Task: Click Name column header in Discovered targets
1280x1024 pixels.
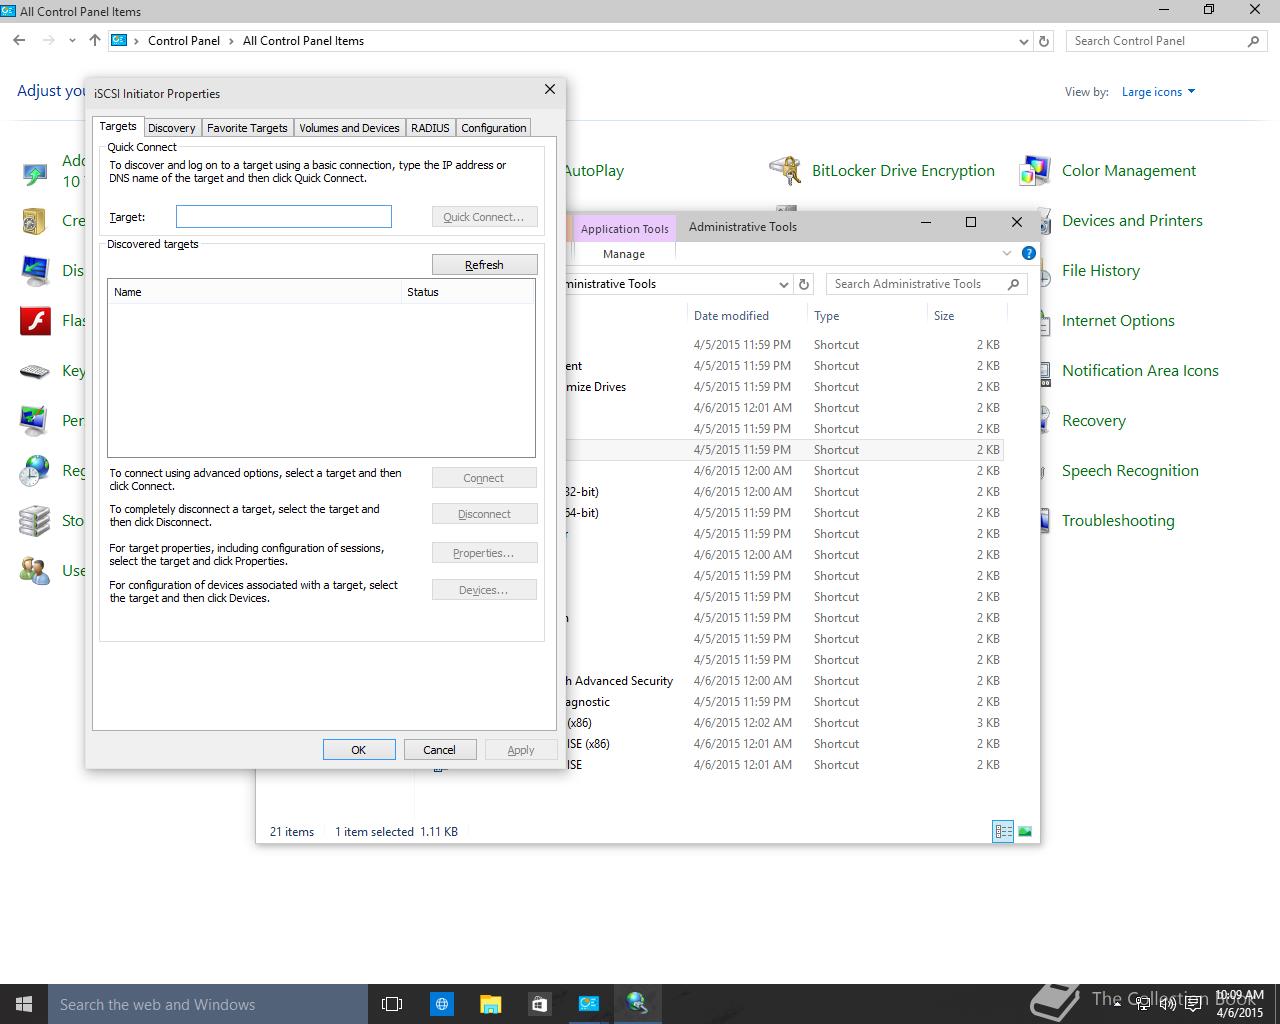Action: pyautogui.click(x=254, y=292)
